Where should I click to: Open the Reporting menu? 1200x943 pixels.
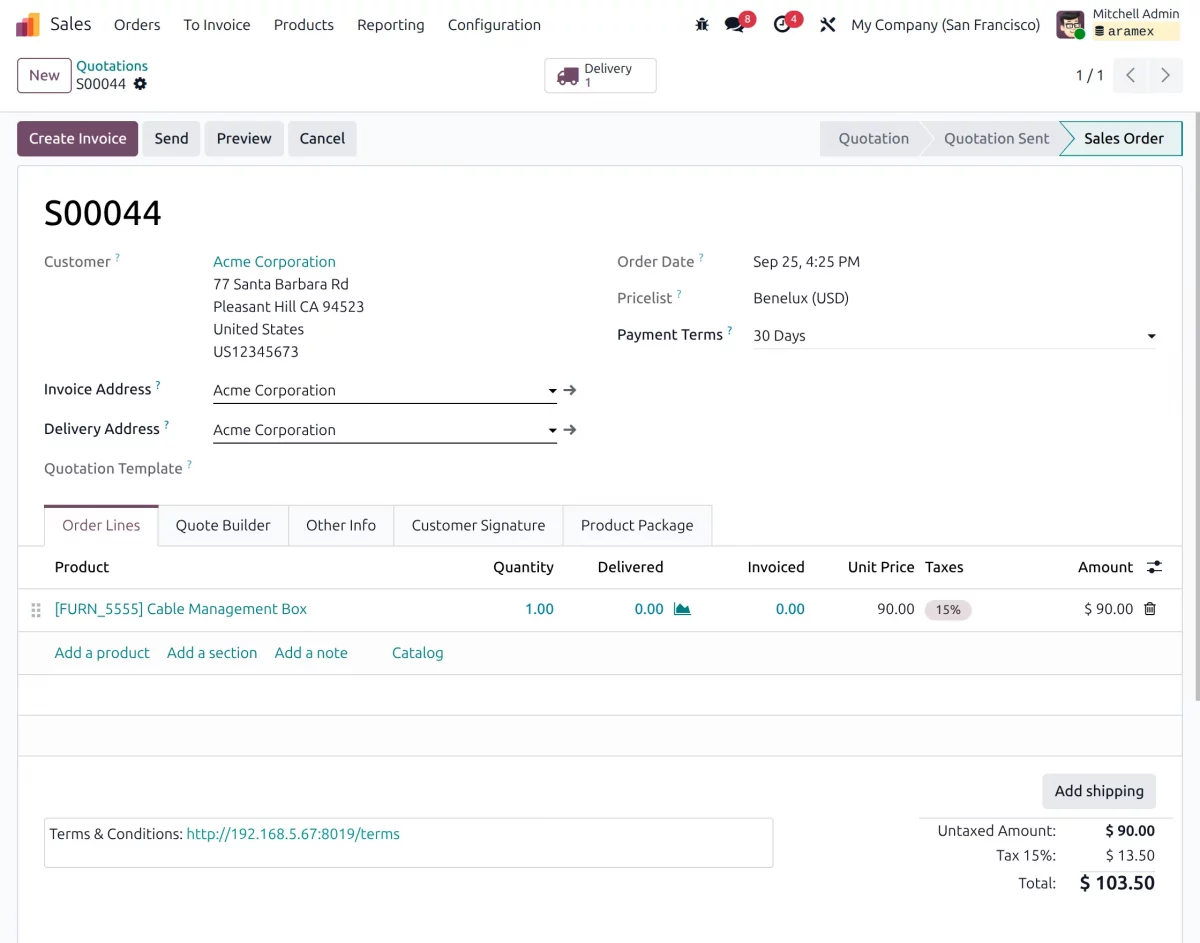391,25
